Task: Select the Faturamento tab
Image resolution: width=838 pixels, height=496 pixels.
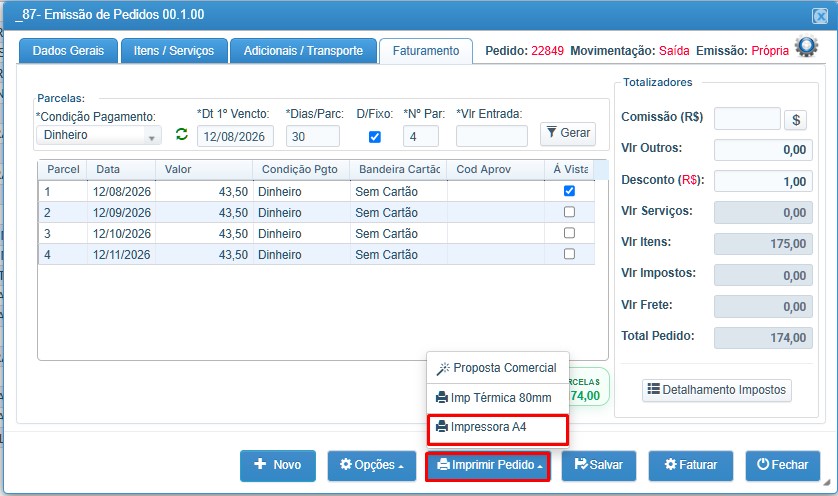Action: click(426, 51)
